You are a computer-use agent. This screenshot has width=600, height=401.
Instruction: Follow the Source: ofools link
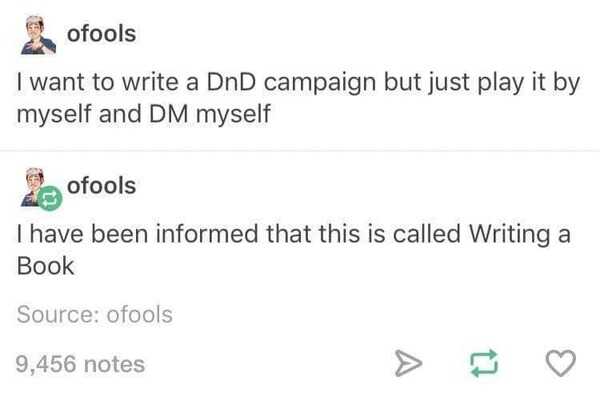click(x=95, y=315)
